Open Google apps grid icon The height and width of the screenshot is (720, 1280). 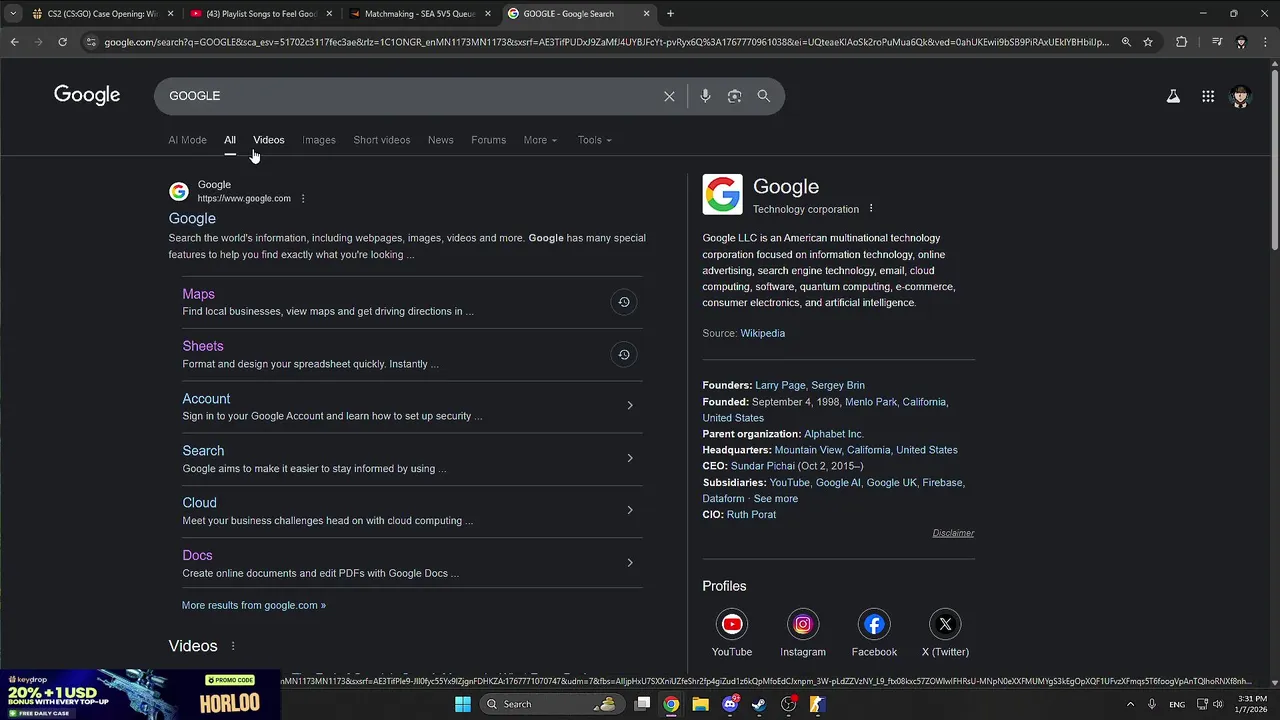[1208, 96]
